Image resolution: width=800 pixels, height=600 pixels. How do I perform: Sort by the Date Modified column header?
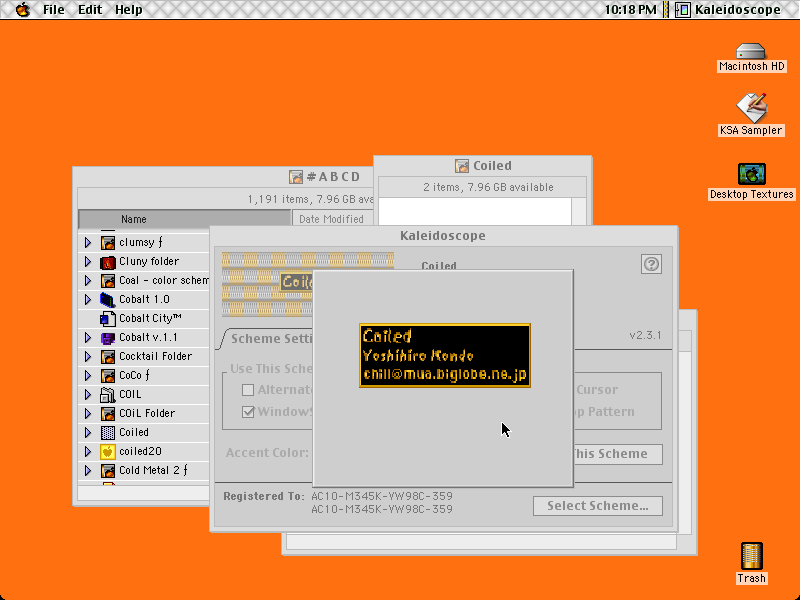coord(333,219)
